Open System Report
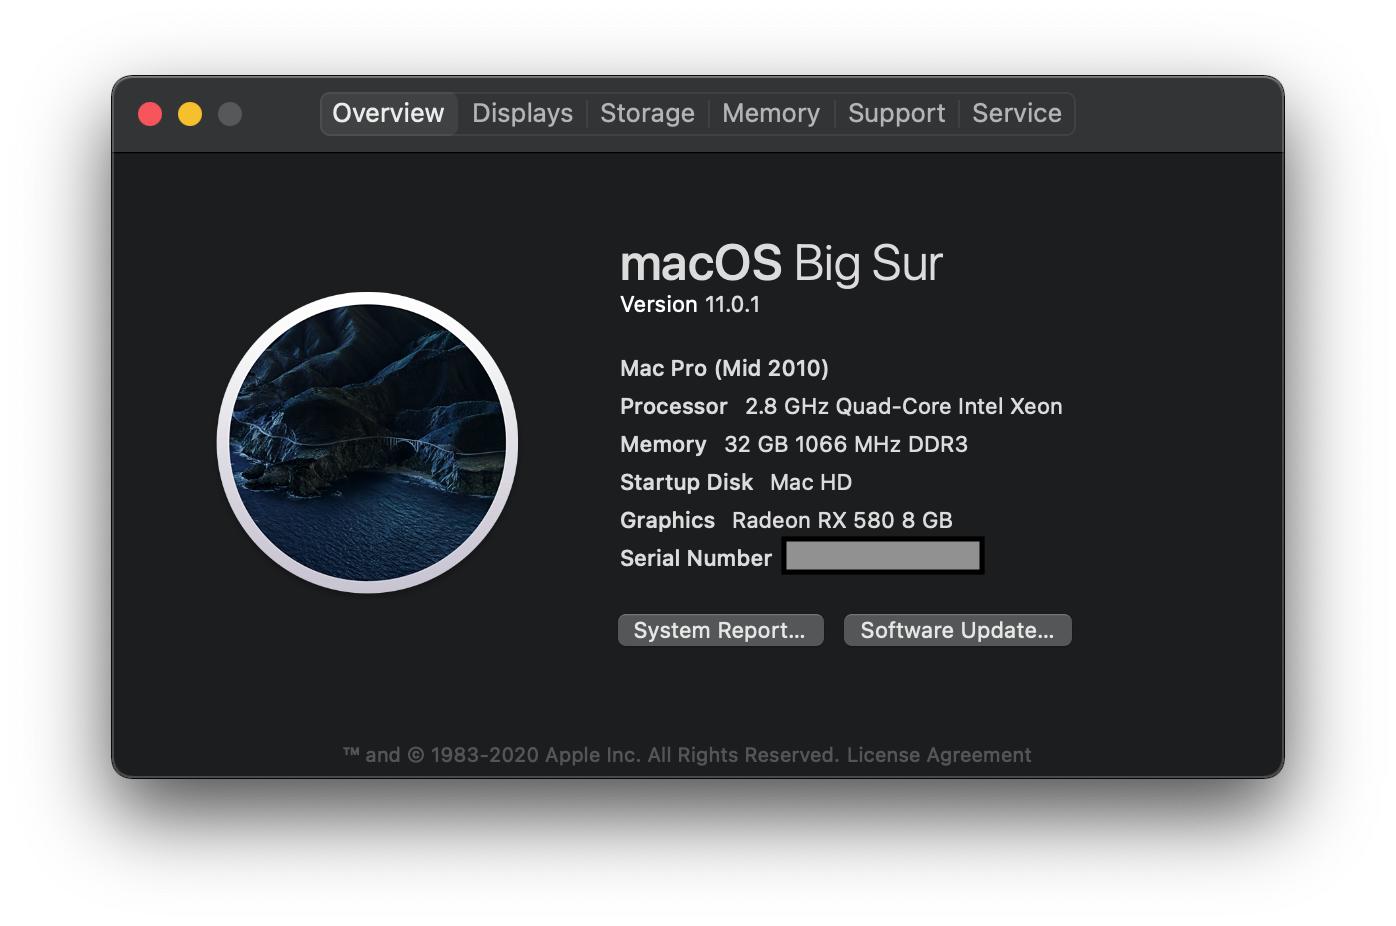Screen dimensions: 1396x926 click(720, 630)
